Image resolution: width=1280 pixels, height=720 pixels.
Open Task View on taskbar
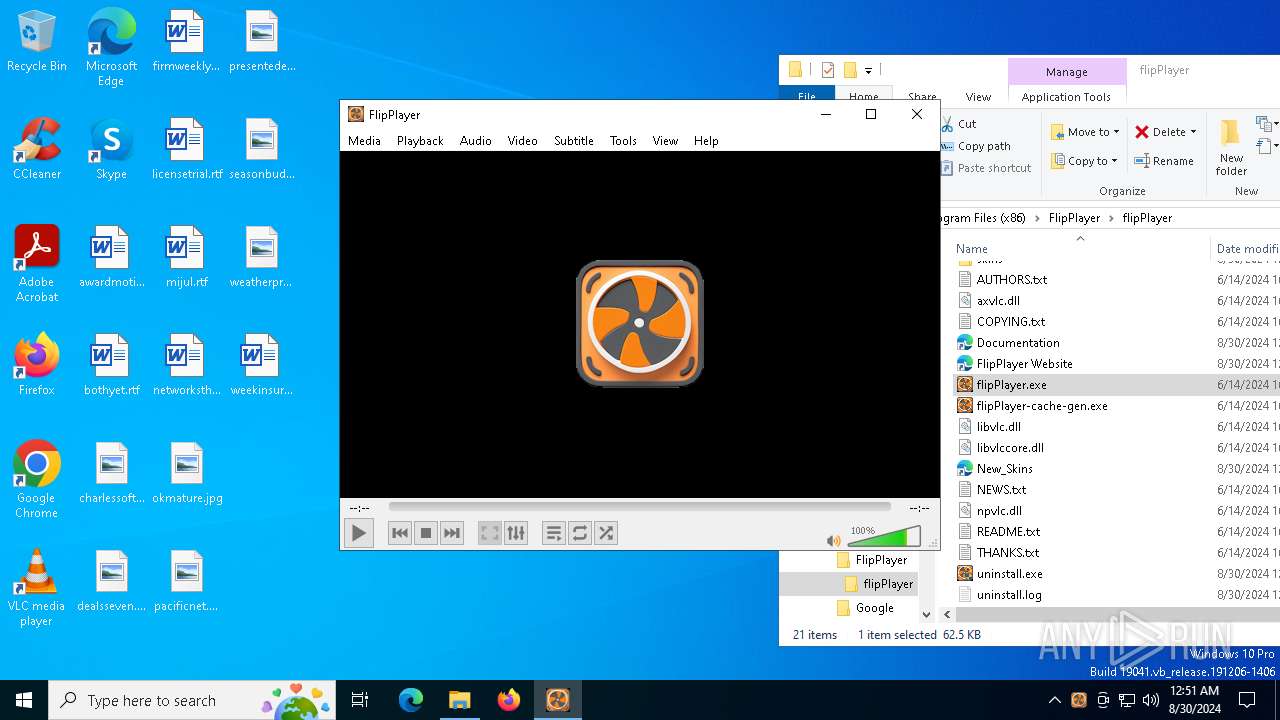pos(360,700)
